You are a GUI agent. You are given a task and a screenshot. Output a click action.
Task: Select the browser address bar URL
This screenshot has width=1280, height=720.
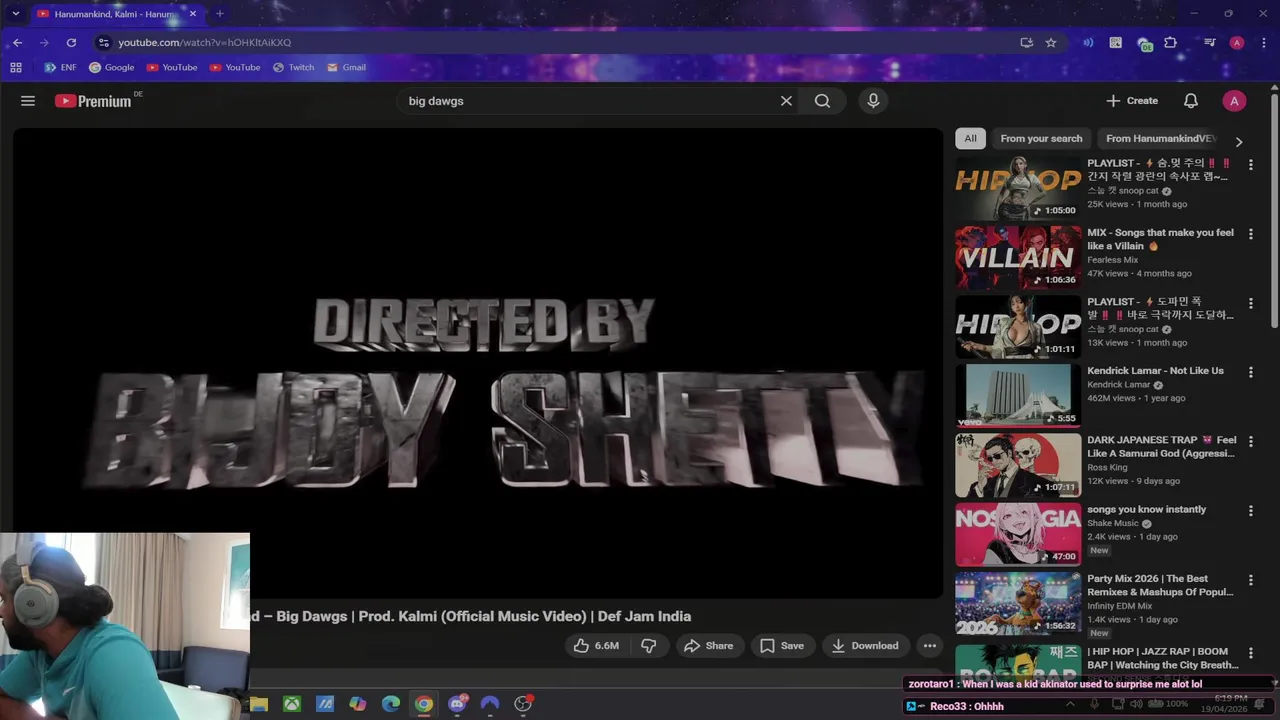pos(204,43)
